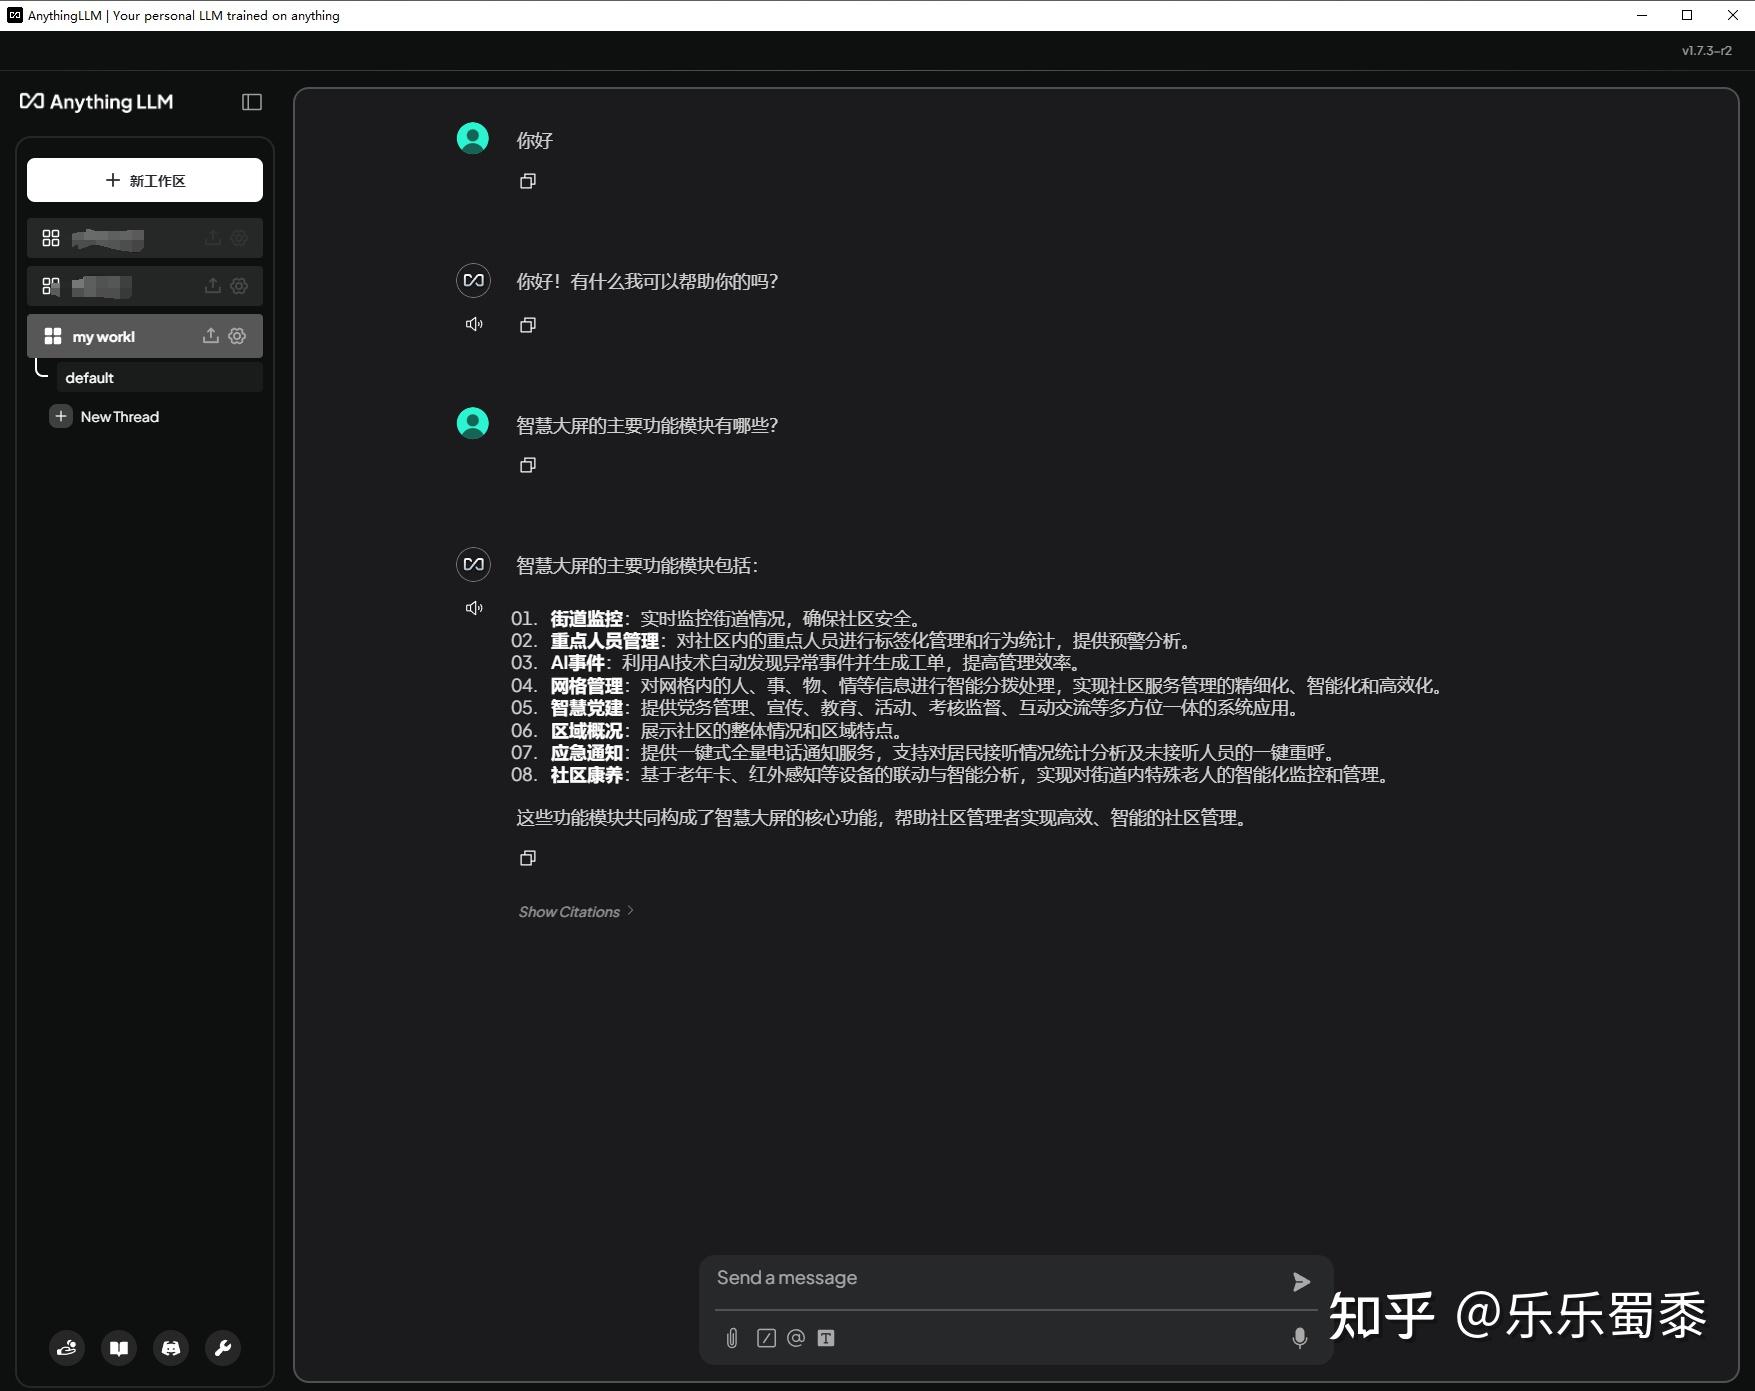Image resolution: width=1755 pixels, height=1391 pixels.
Task: Click the slash commands icon
Action: tap(766, 1338)
